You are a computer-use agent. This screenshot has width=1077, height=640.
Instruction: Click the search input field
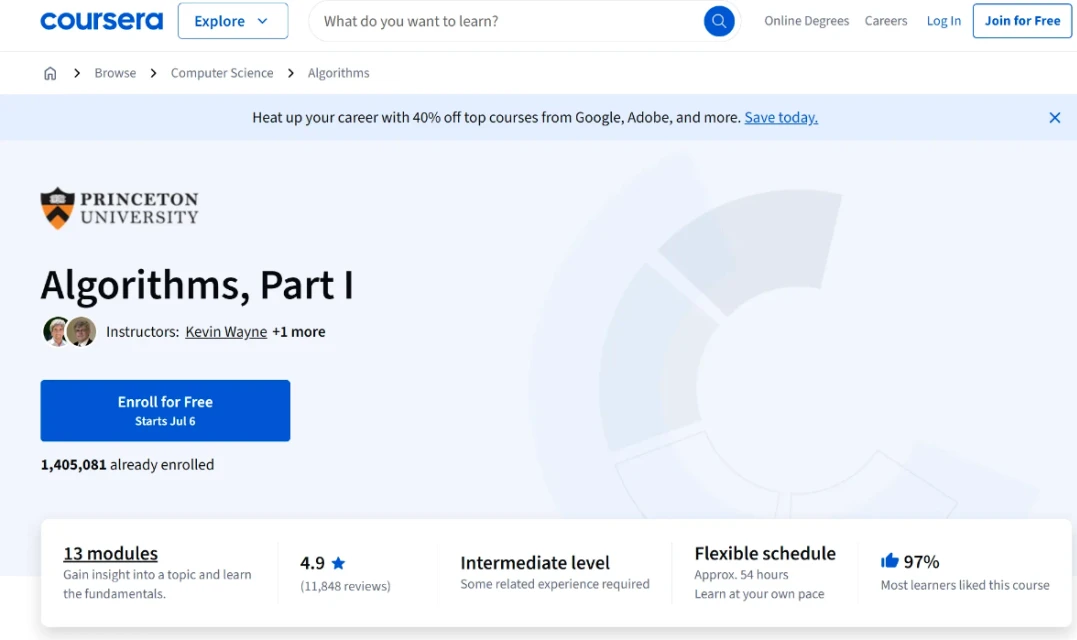tap(510, 21)
